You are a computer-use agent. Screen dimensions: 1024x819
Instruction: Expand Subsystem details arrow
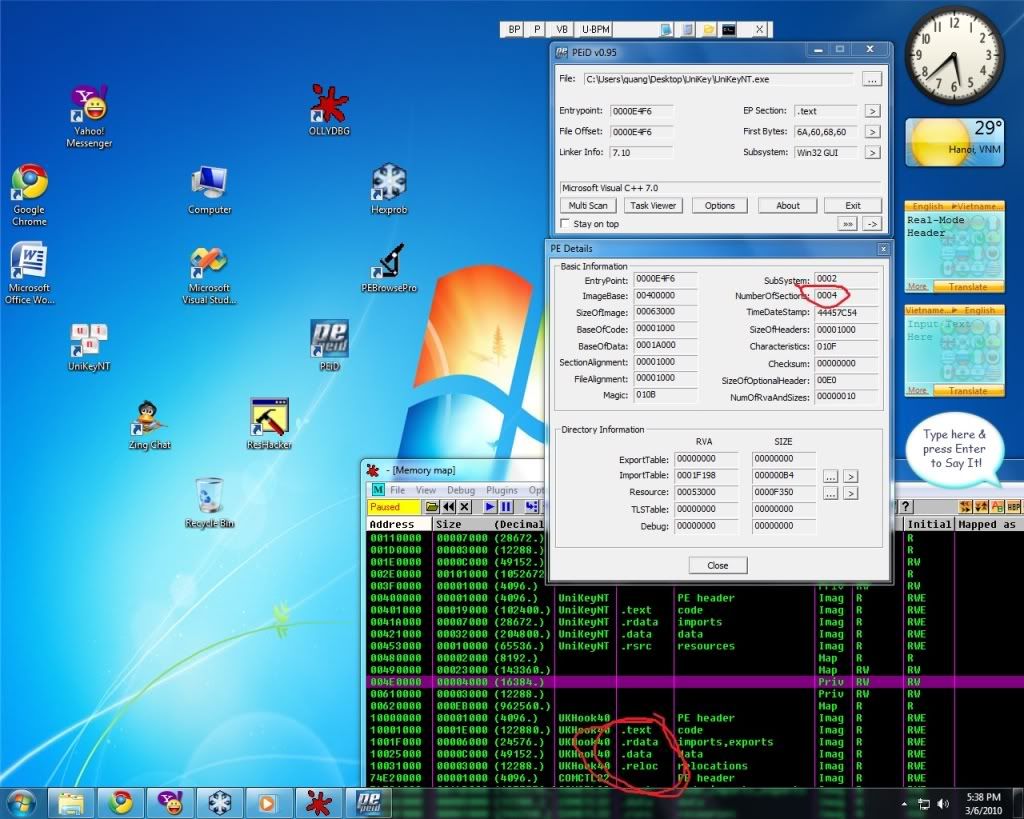872,152
